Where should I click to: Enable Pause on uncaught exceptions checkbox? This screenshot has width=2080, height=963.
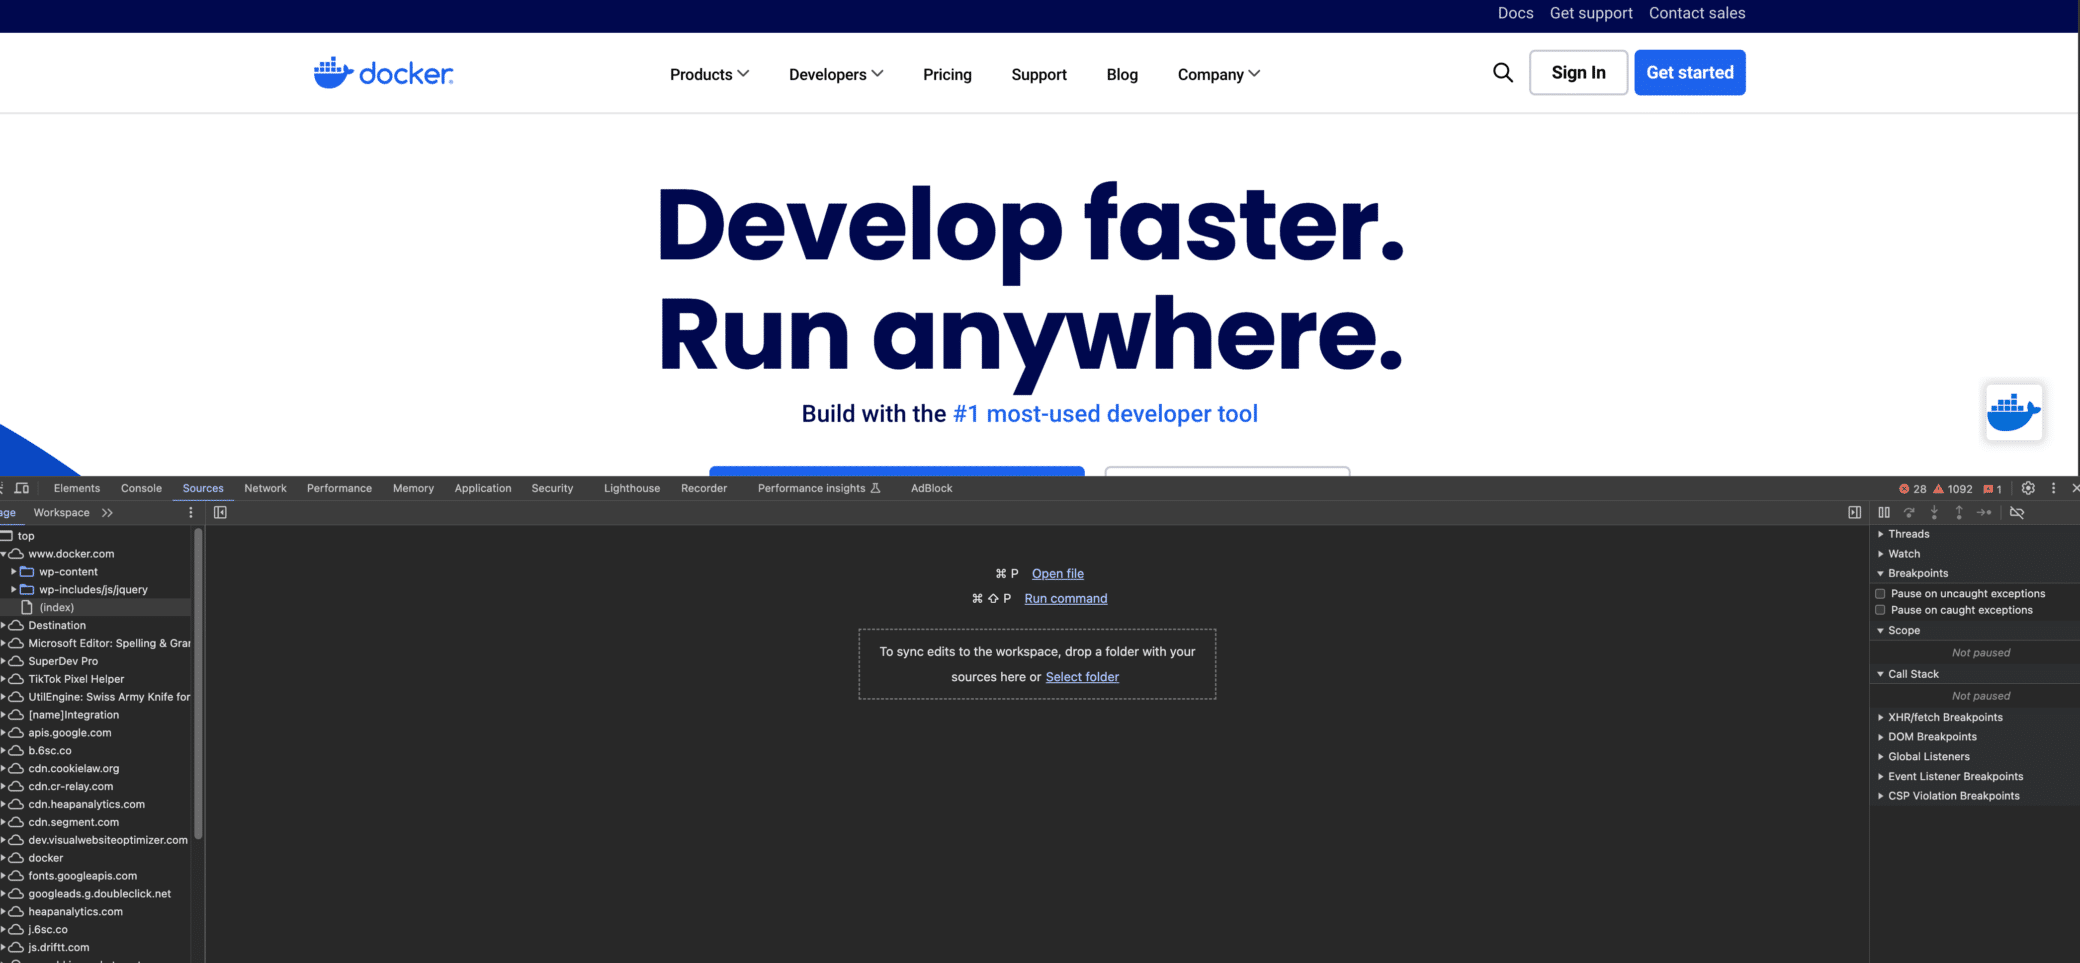(1880, 594)
